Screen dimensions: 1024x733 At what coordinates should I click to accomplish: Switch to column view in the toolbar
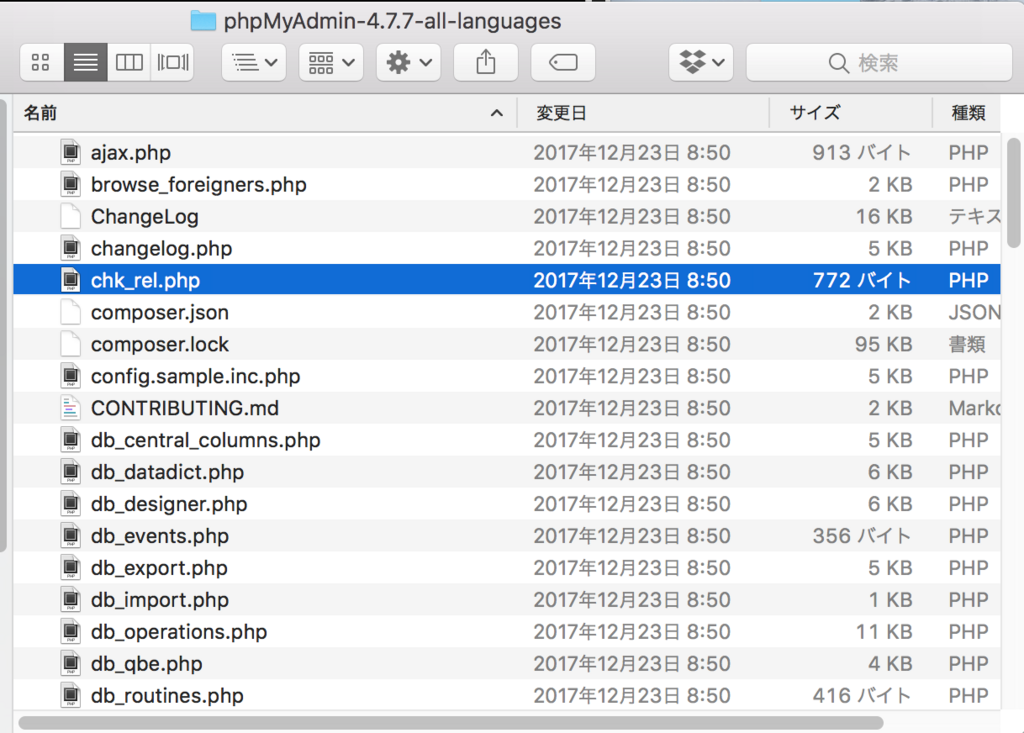click(x=129, y=63)
